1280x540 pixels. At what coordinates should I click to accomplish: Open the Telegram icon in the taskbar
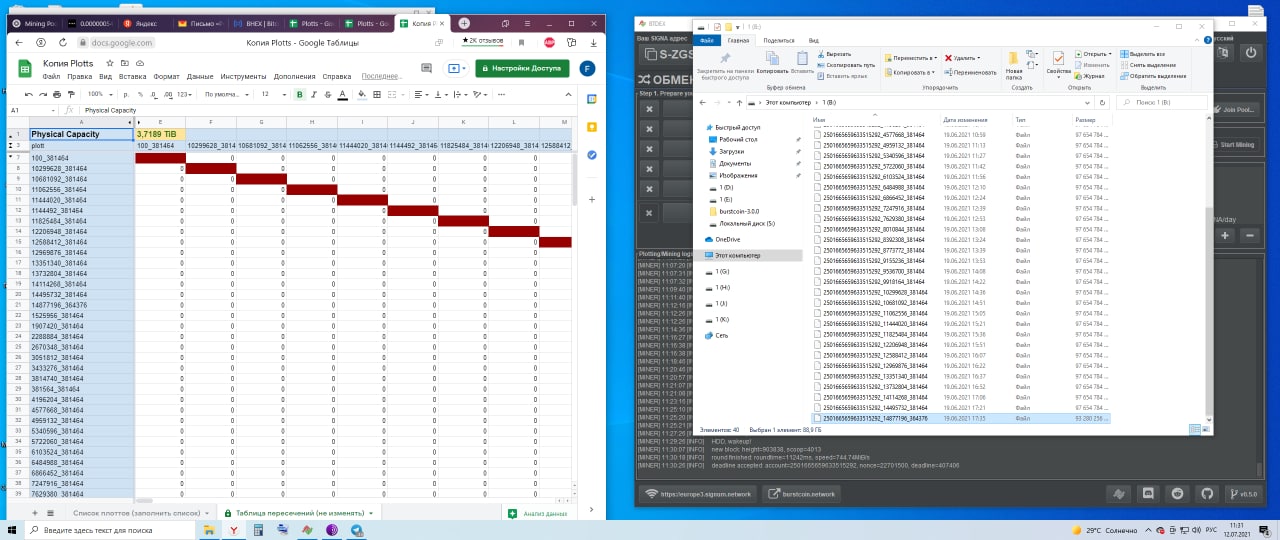(357, 530)
